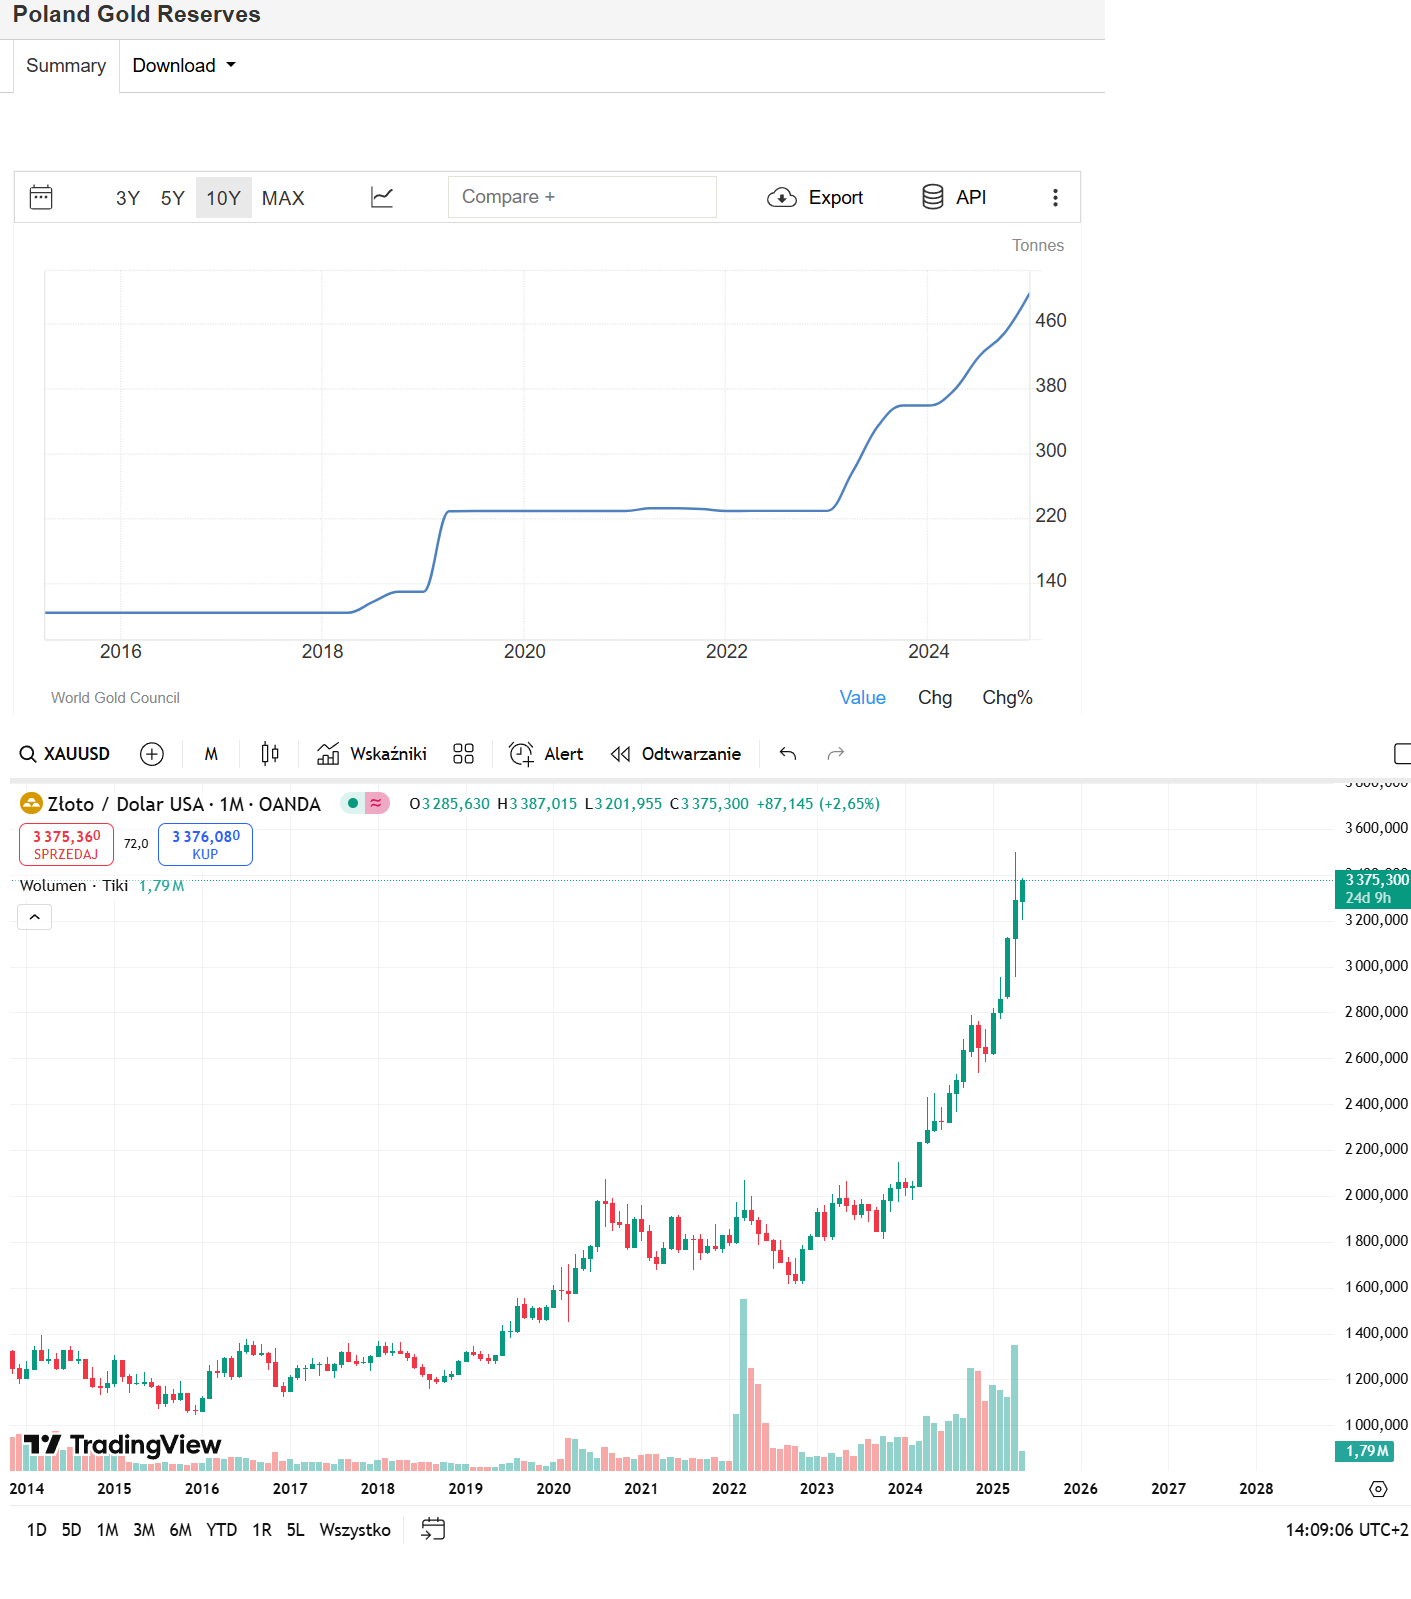This screenshot has width=1411, height=1599.
Task: Click the undo arrow icon
Action: (788, 754)
